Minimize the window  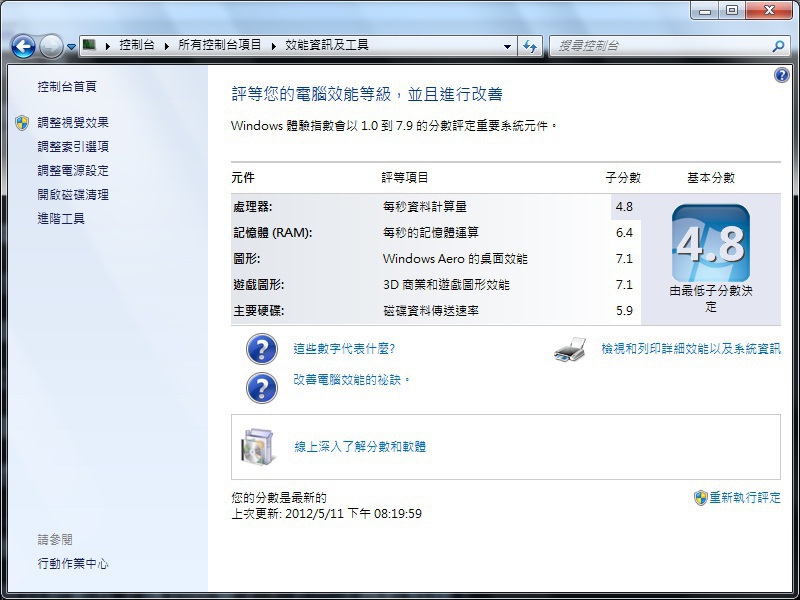pos(705,10)
